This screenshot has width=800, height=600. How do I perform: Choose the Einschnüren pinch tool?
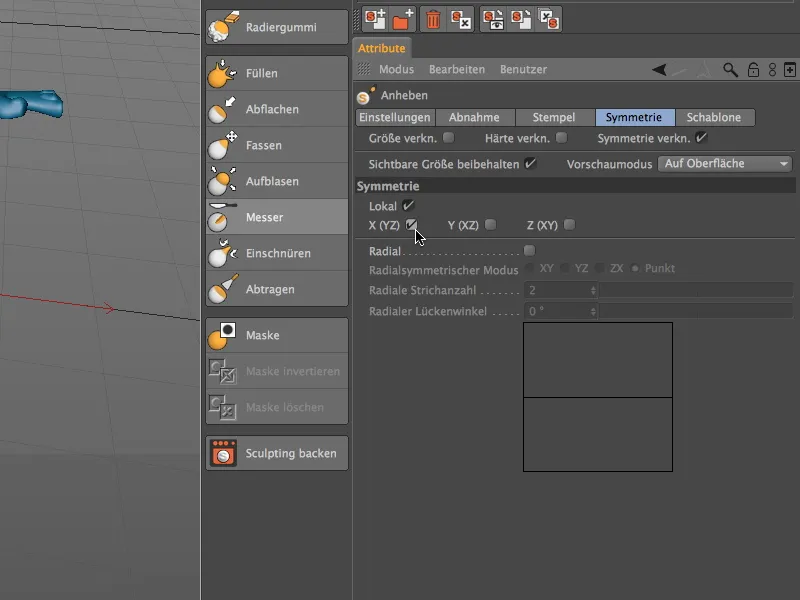pos(277,253)
